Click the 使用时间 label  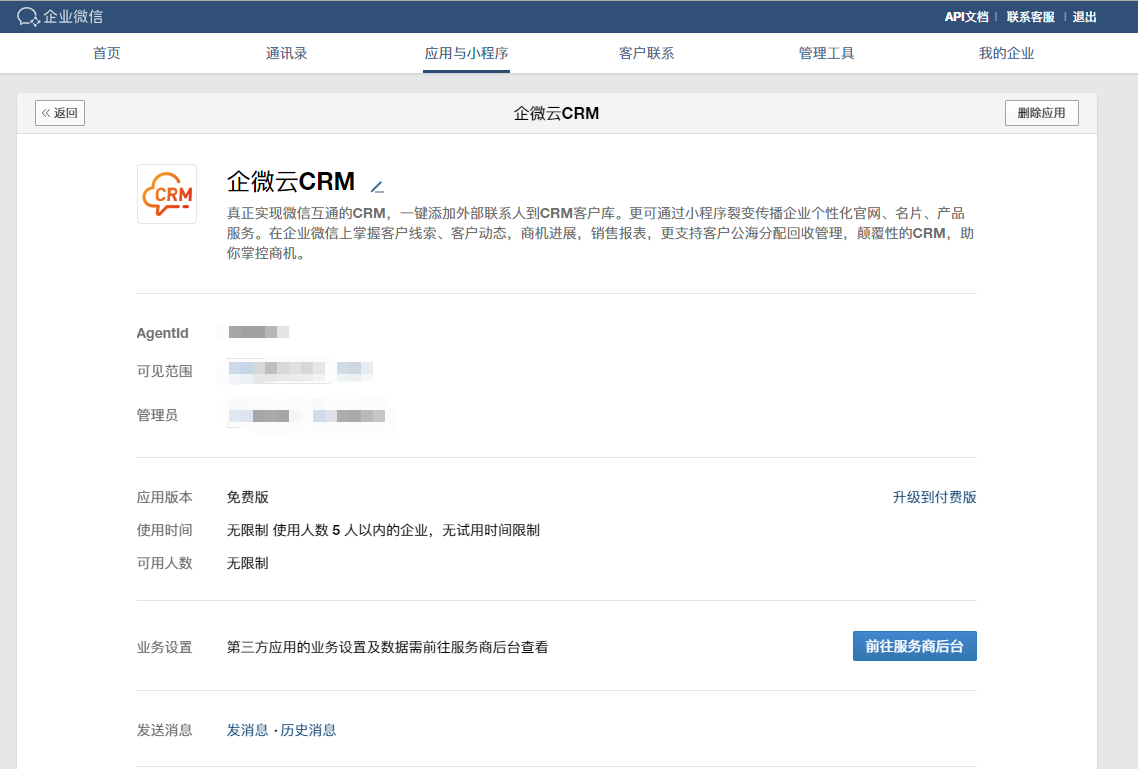tap(165, 530)
